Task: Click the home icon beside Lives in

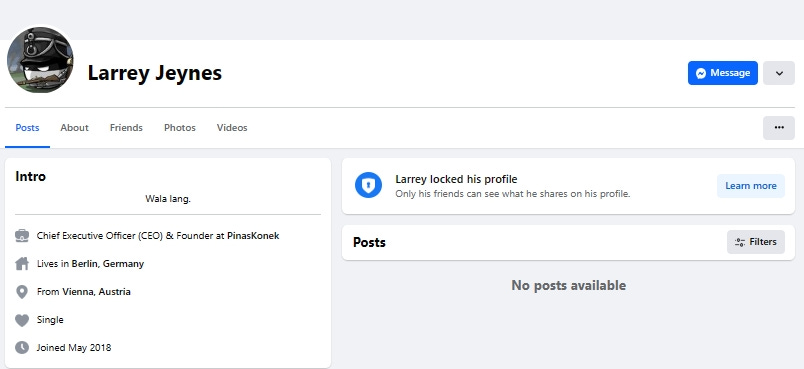Action: [22, 264]
